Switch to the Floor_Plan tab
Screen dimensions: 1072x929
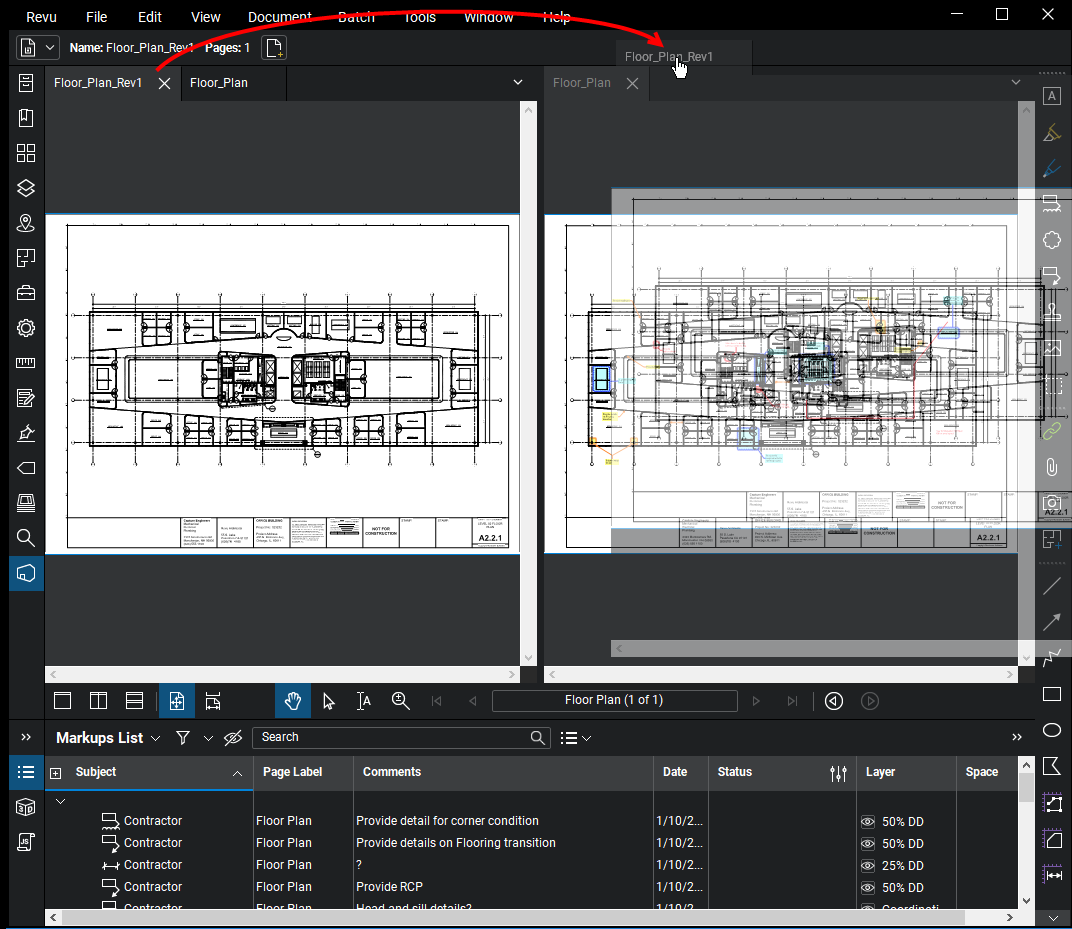click(x=219, y=83)
